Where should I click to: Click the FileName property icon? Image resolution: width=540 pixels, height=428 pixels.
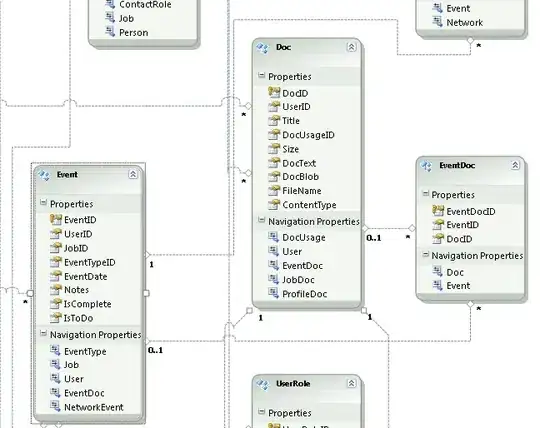[x=274, y=190]
